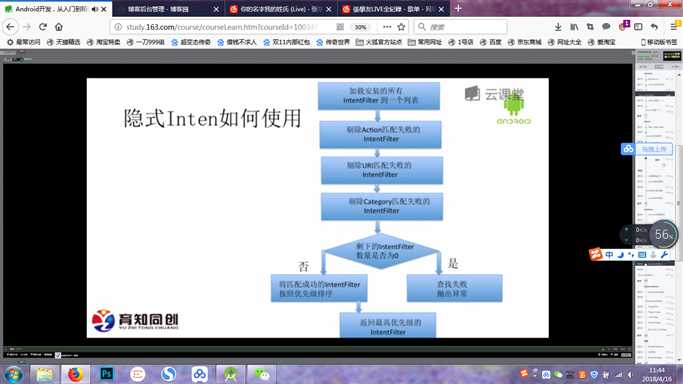Click the system tray volume icon
683x384 pixels.
tap(630, 374)
